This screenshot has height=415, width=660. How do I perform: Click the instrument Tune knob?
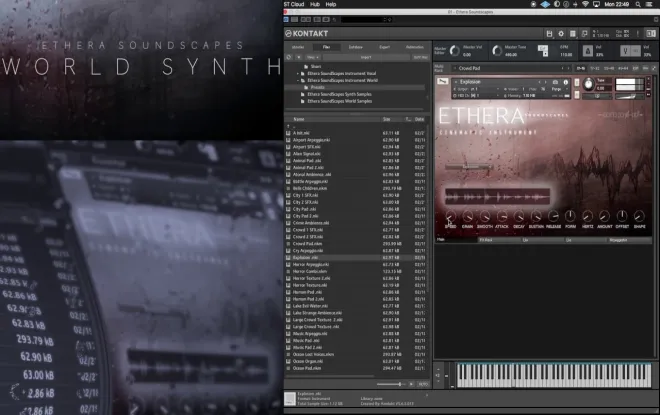click(x=589, y=85)
